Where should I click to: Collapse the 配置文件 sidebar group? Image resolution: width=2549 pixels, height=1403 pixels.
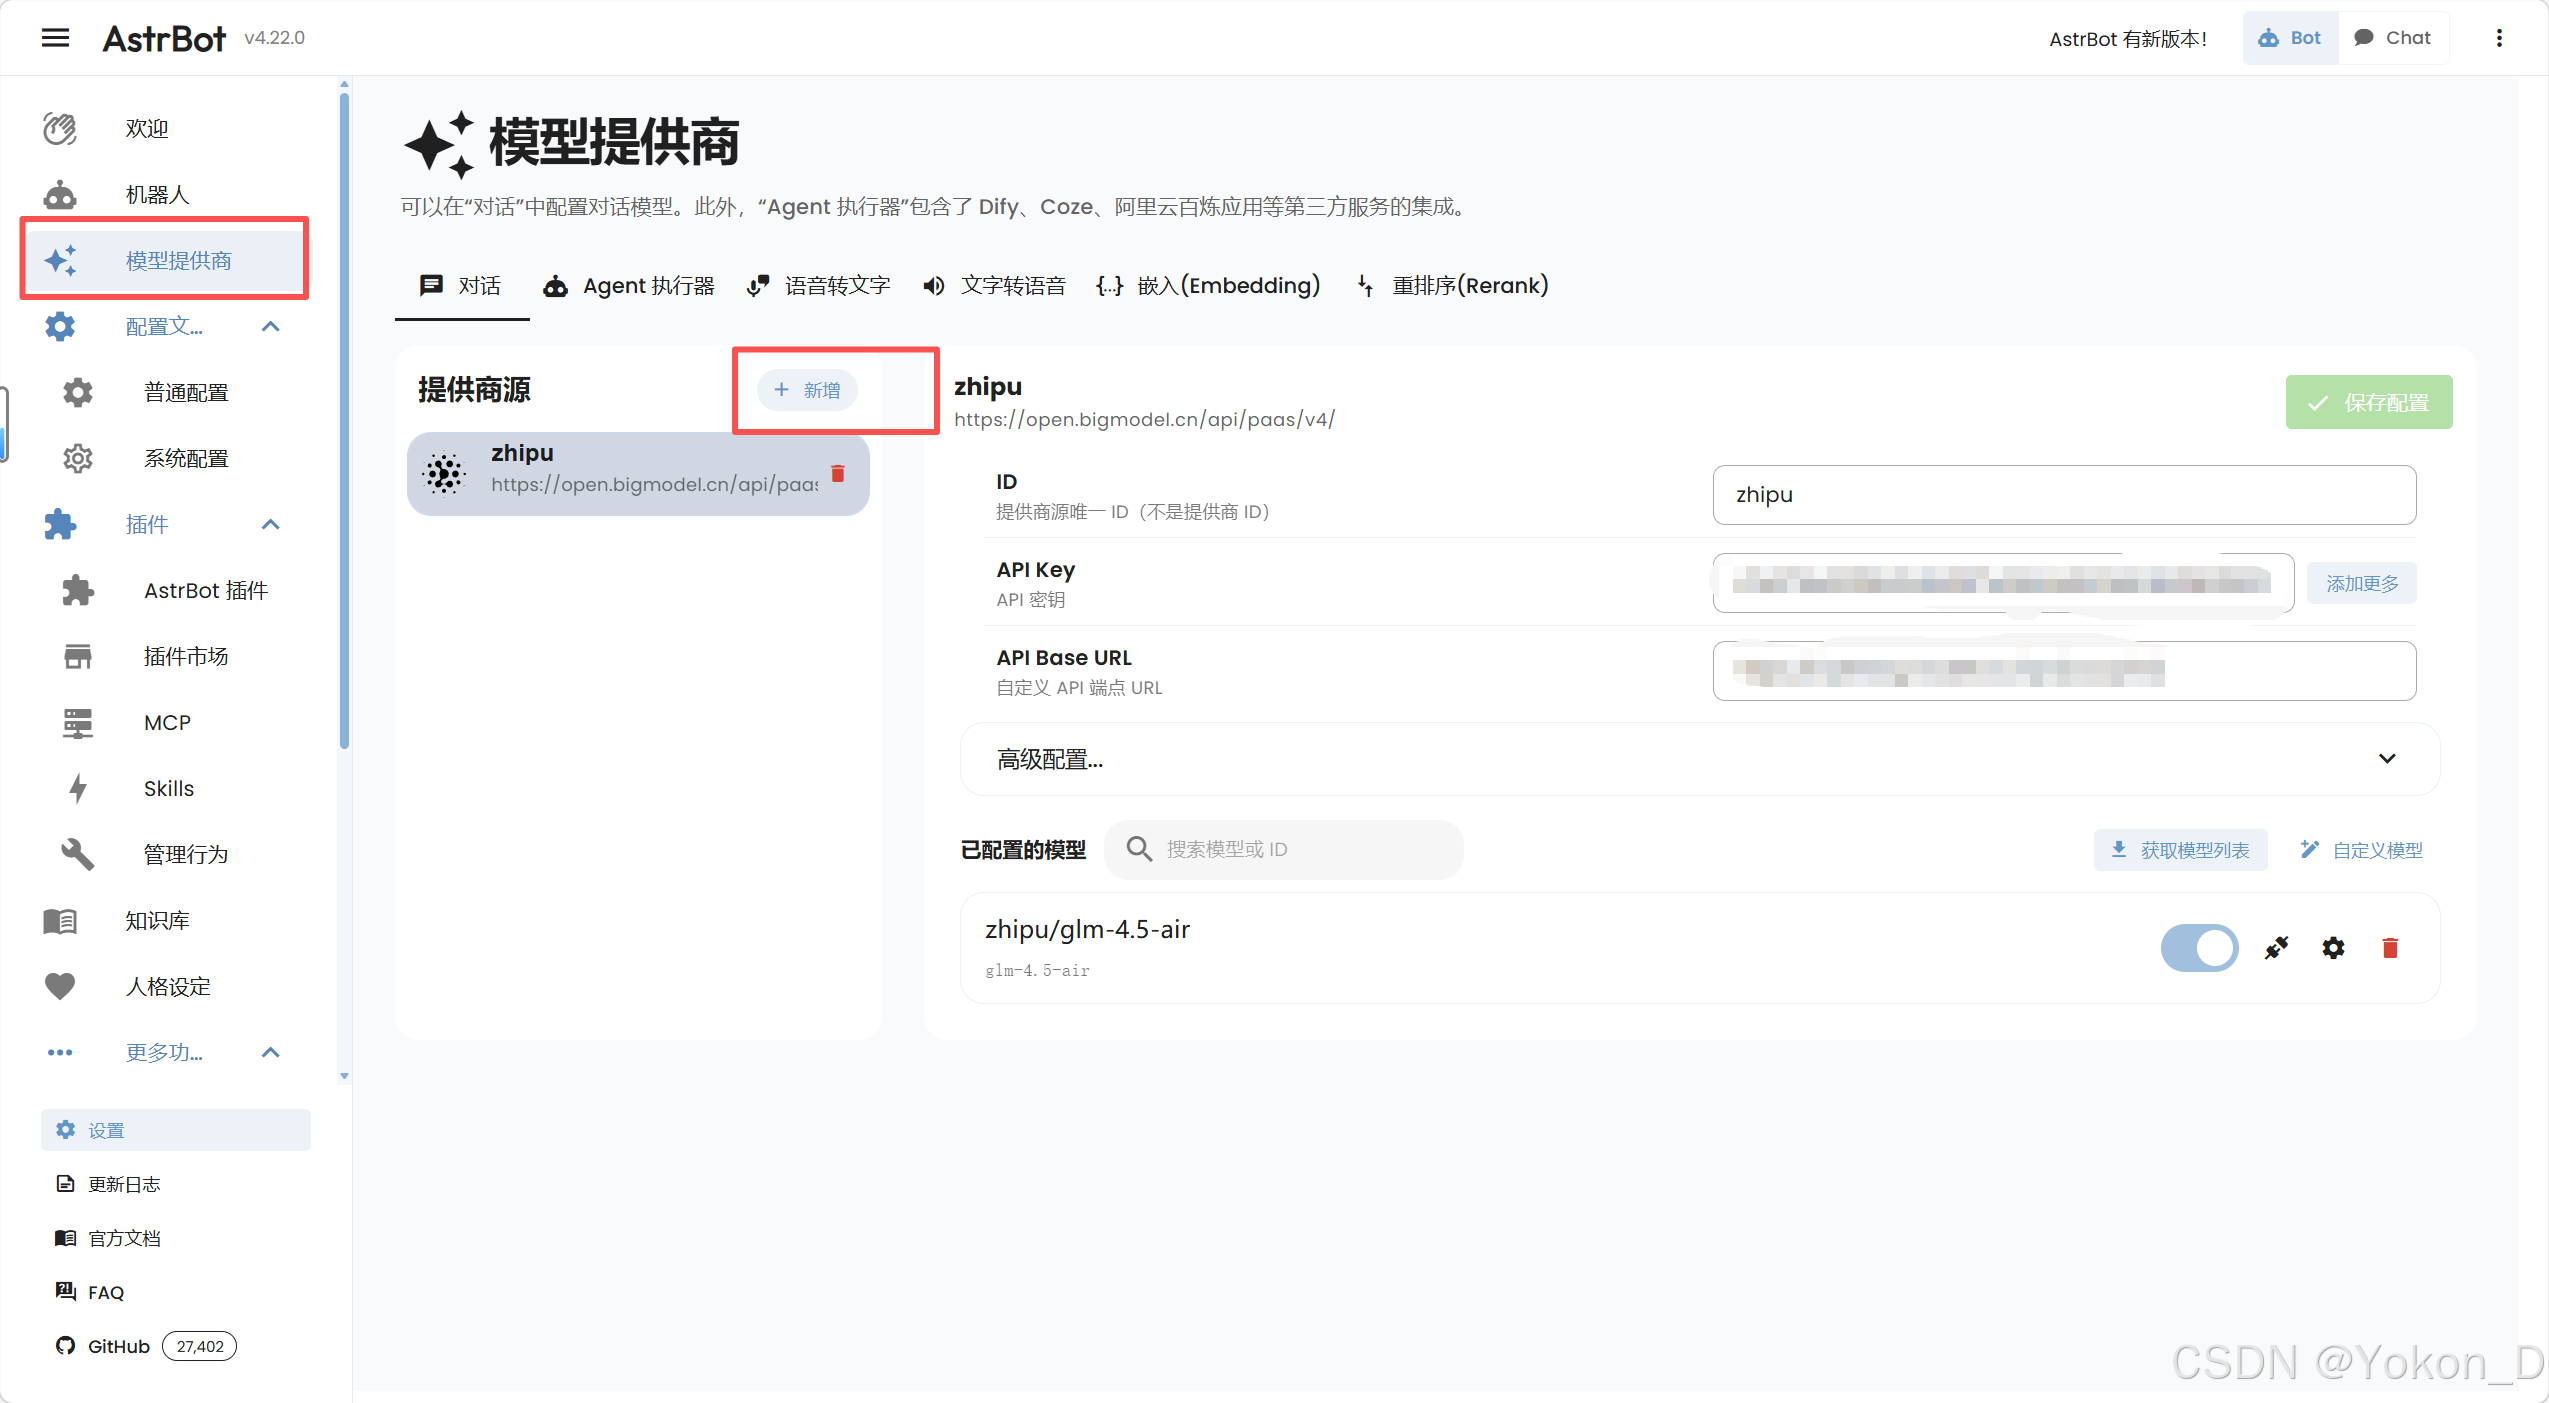click(x=270, y=326)
